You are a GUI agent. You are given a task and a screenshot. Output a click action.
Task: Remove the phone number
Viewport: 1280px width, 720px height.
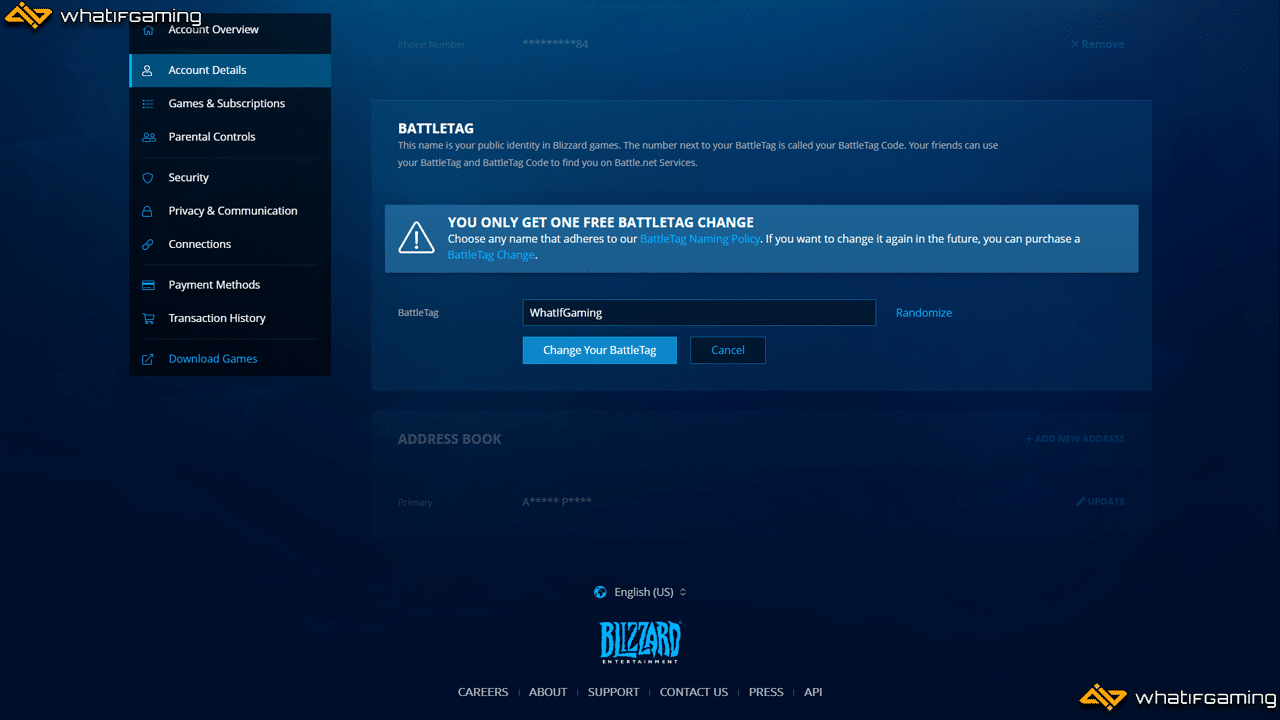pyautogui.click(x=1098, y=44)
